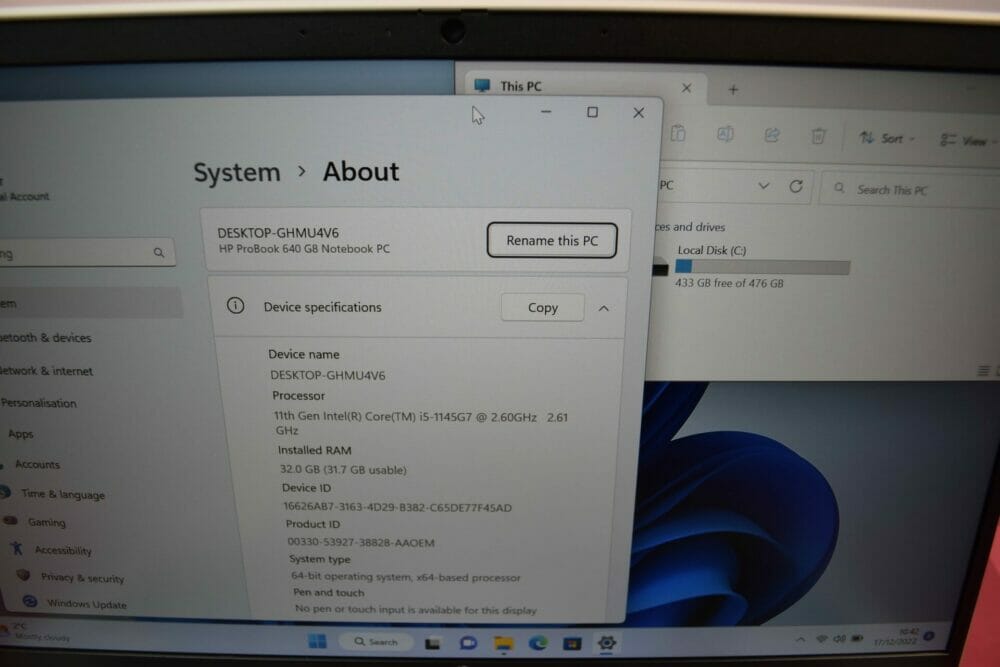Click the Search This PC field
Image resolution: width=1000 pixels, height=667 pixels.
pos(910,189)
